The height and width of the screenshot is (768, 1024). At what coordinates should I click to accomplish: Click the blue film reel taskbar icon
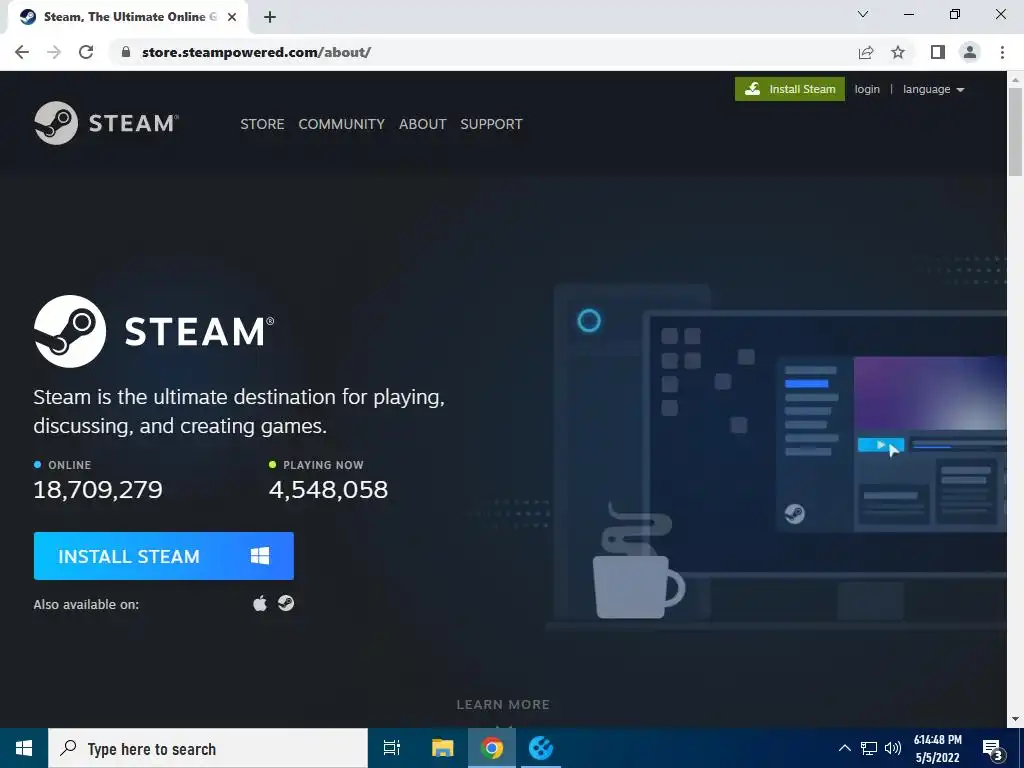pos(541,748)
